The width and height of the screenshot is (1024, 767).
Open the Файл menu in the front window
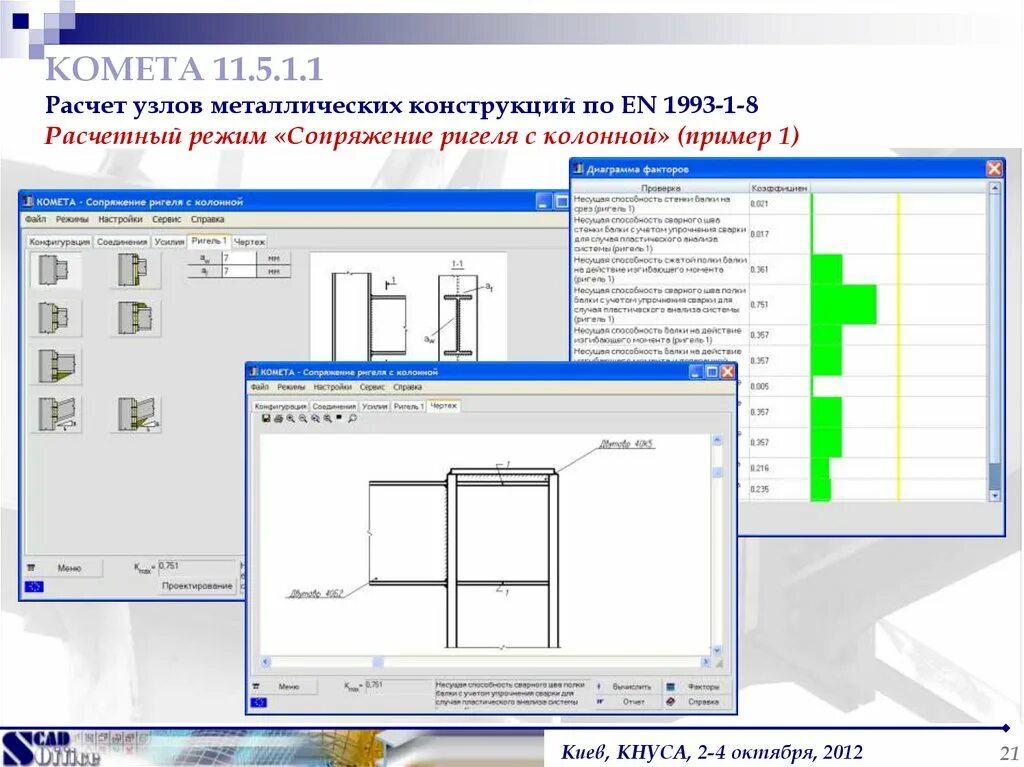260,387
